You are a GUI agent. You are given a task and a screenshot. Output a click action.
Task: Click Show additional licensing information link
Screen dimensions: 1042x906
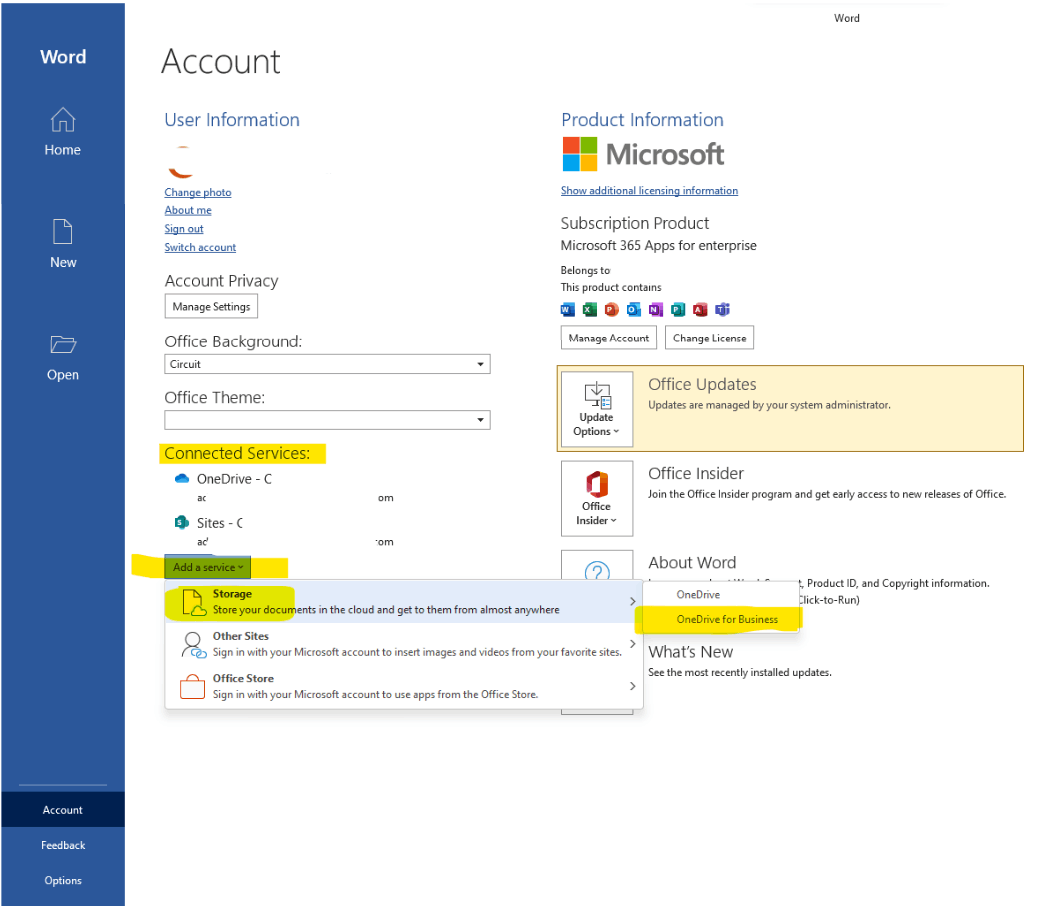(650, 190)
